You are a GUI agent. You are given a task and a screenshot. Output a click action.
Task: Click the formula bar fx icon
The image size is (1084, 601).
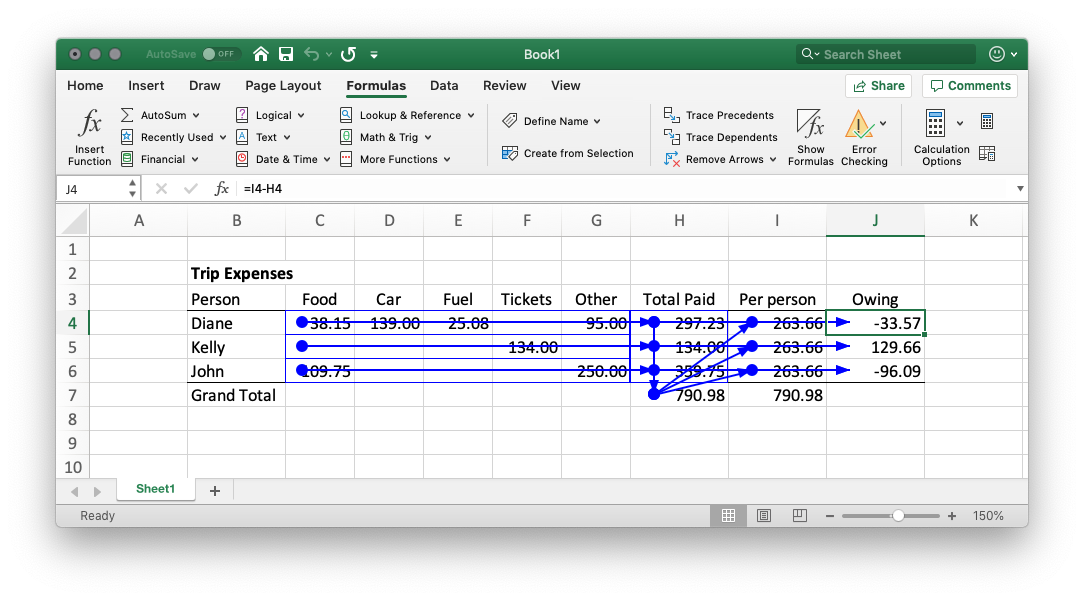(221, 188)
